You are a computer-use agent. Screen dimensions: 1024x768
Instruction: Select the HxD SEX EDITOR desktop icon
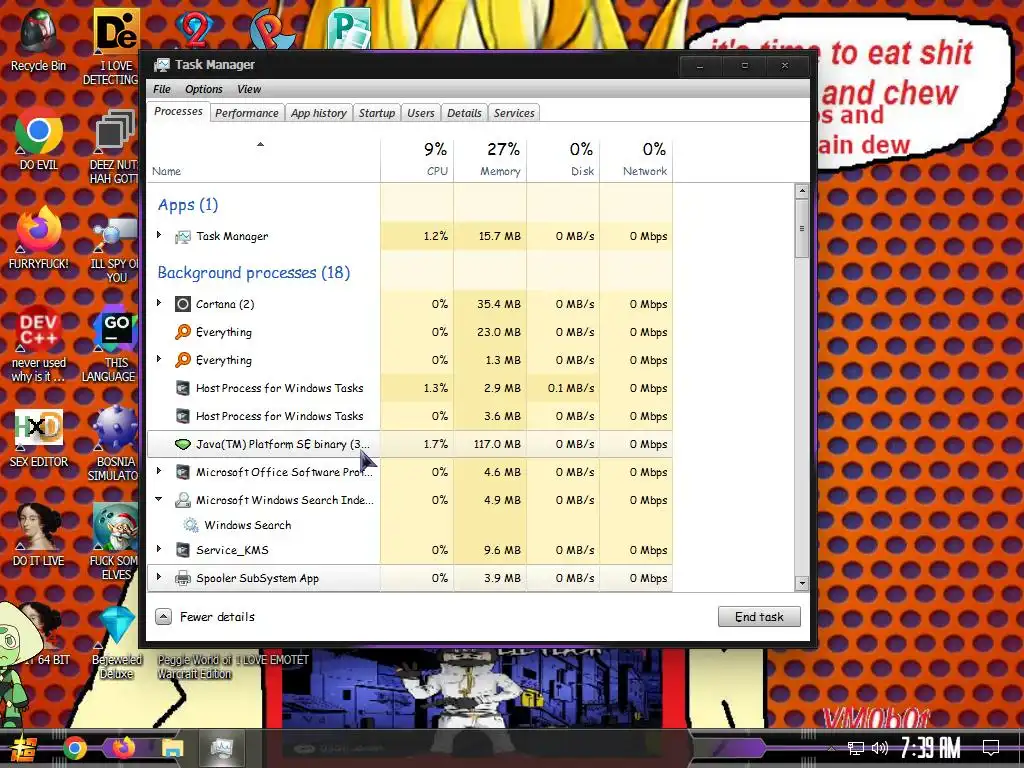coord(39,439)
